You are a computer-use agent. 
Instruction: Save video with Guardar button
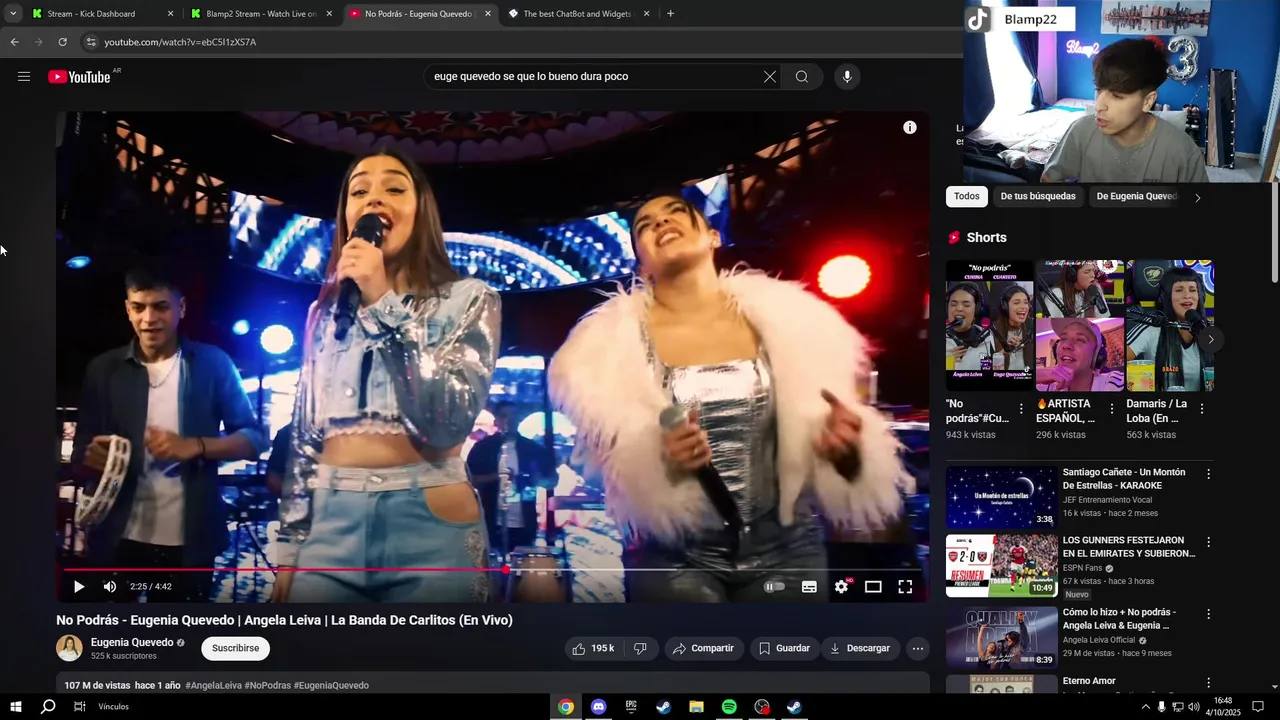[x=784, y=649]
